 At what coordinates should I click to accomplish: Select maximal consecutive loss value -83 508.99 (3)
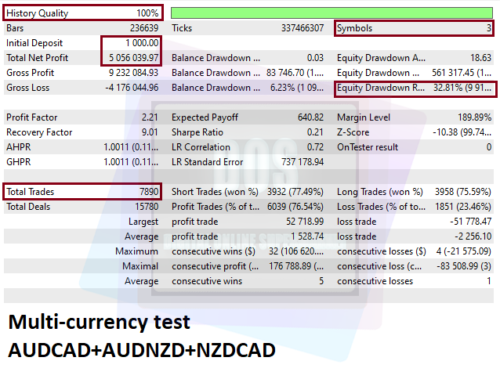(464, 266)
